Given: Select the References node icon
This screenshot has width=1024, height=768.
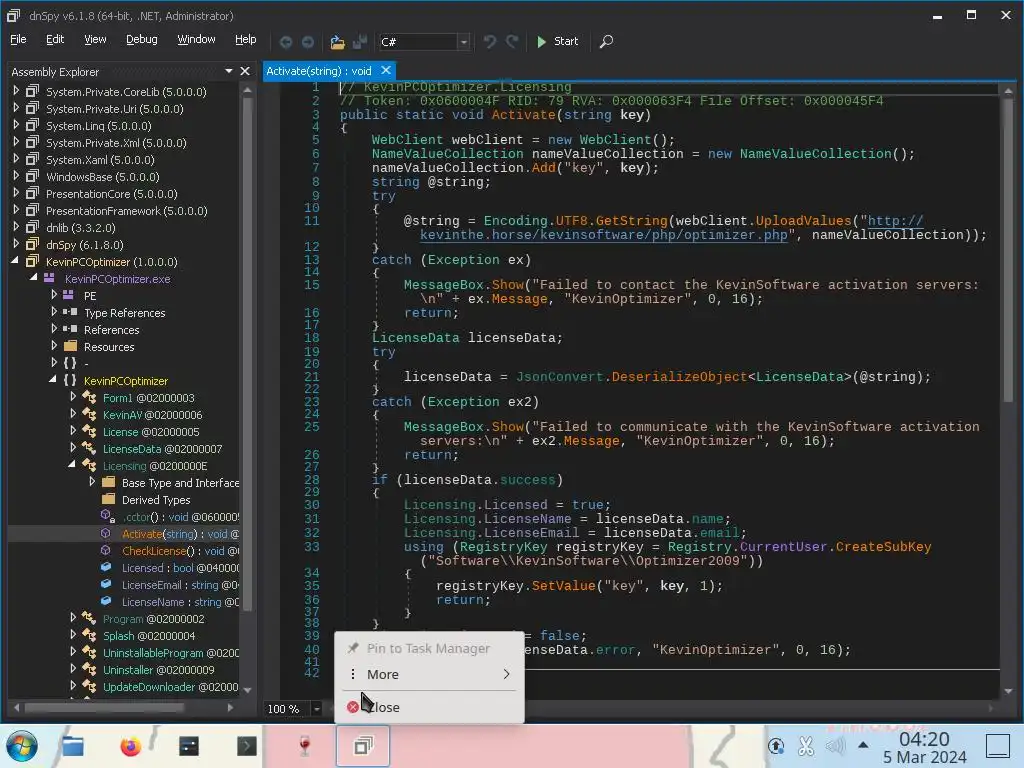Looking at the screenshot, I should [70, 329].
